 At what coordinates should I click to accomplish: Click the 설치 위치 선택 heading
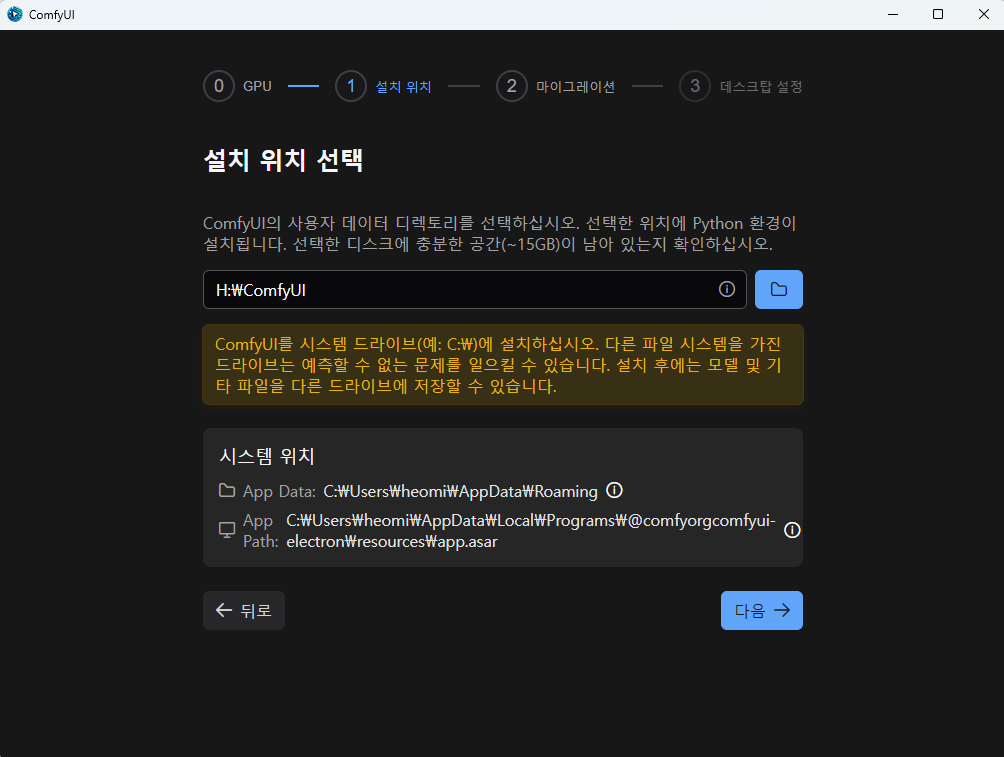coord(283,160)
